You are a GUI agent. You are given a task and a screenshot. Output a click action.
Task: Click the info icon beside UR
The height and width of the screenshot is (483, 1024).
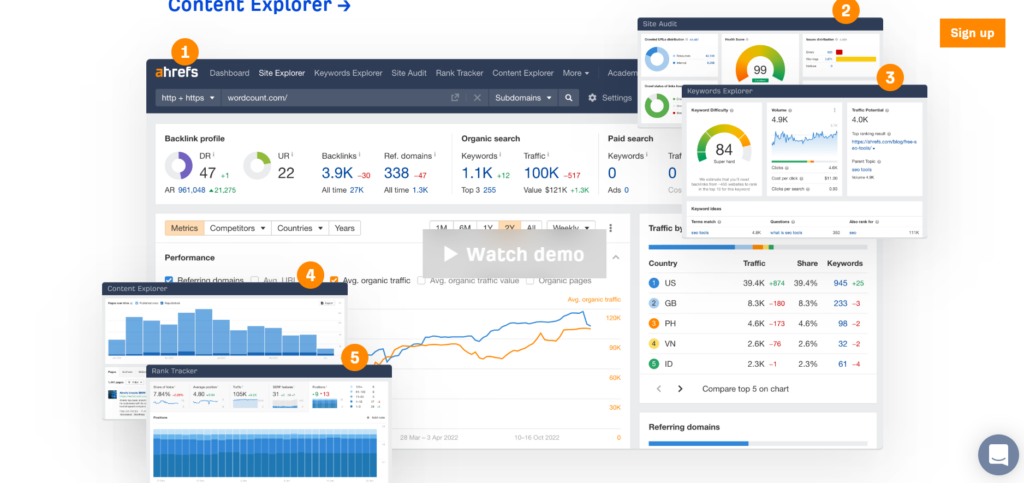point(292,155)
